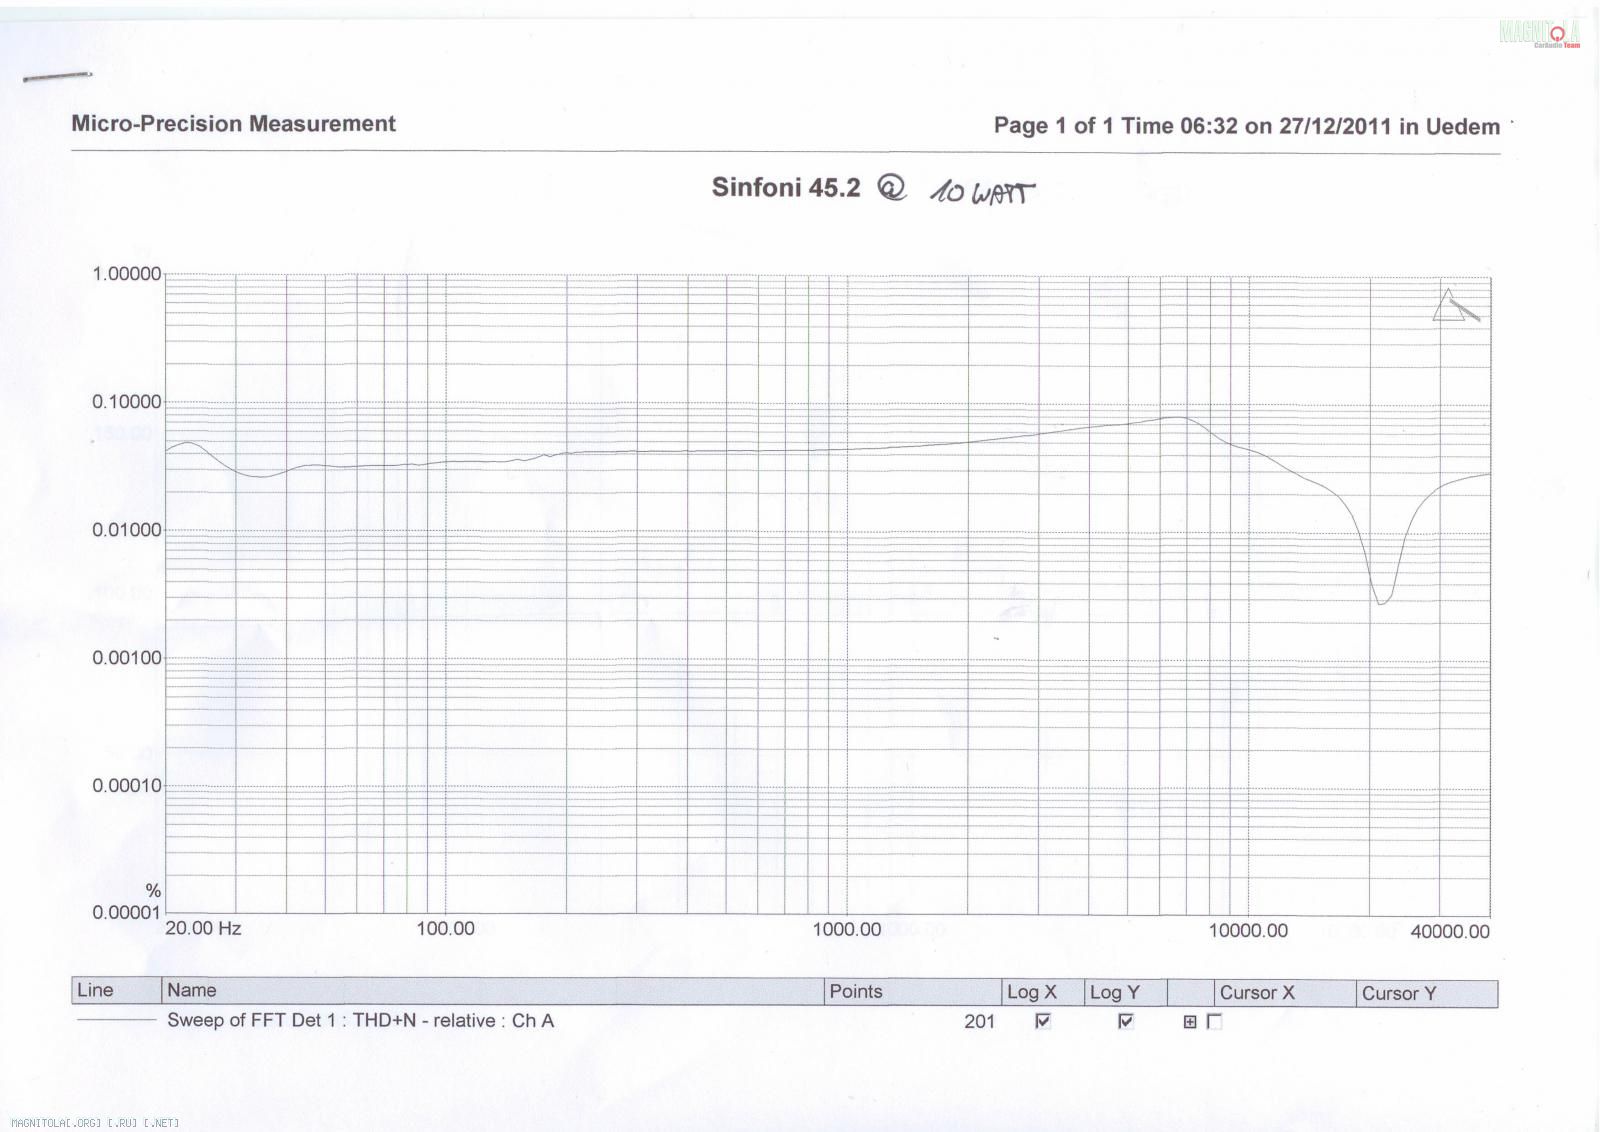Click the Magnitola CarAudio Team logo
Screen dimensions: 1600x1132
pyautogui.click(x=1539, y=34)
